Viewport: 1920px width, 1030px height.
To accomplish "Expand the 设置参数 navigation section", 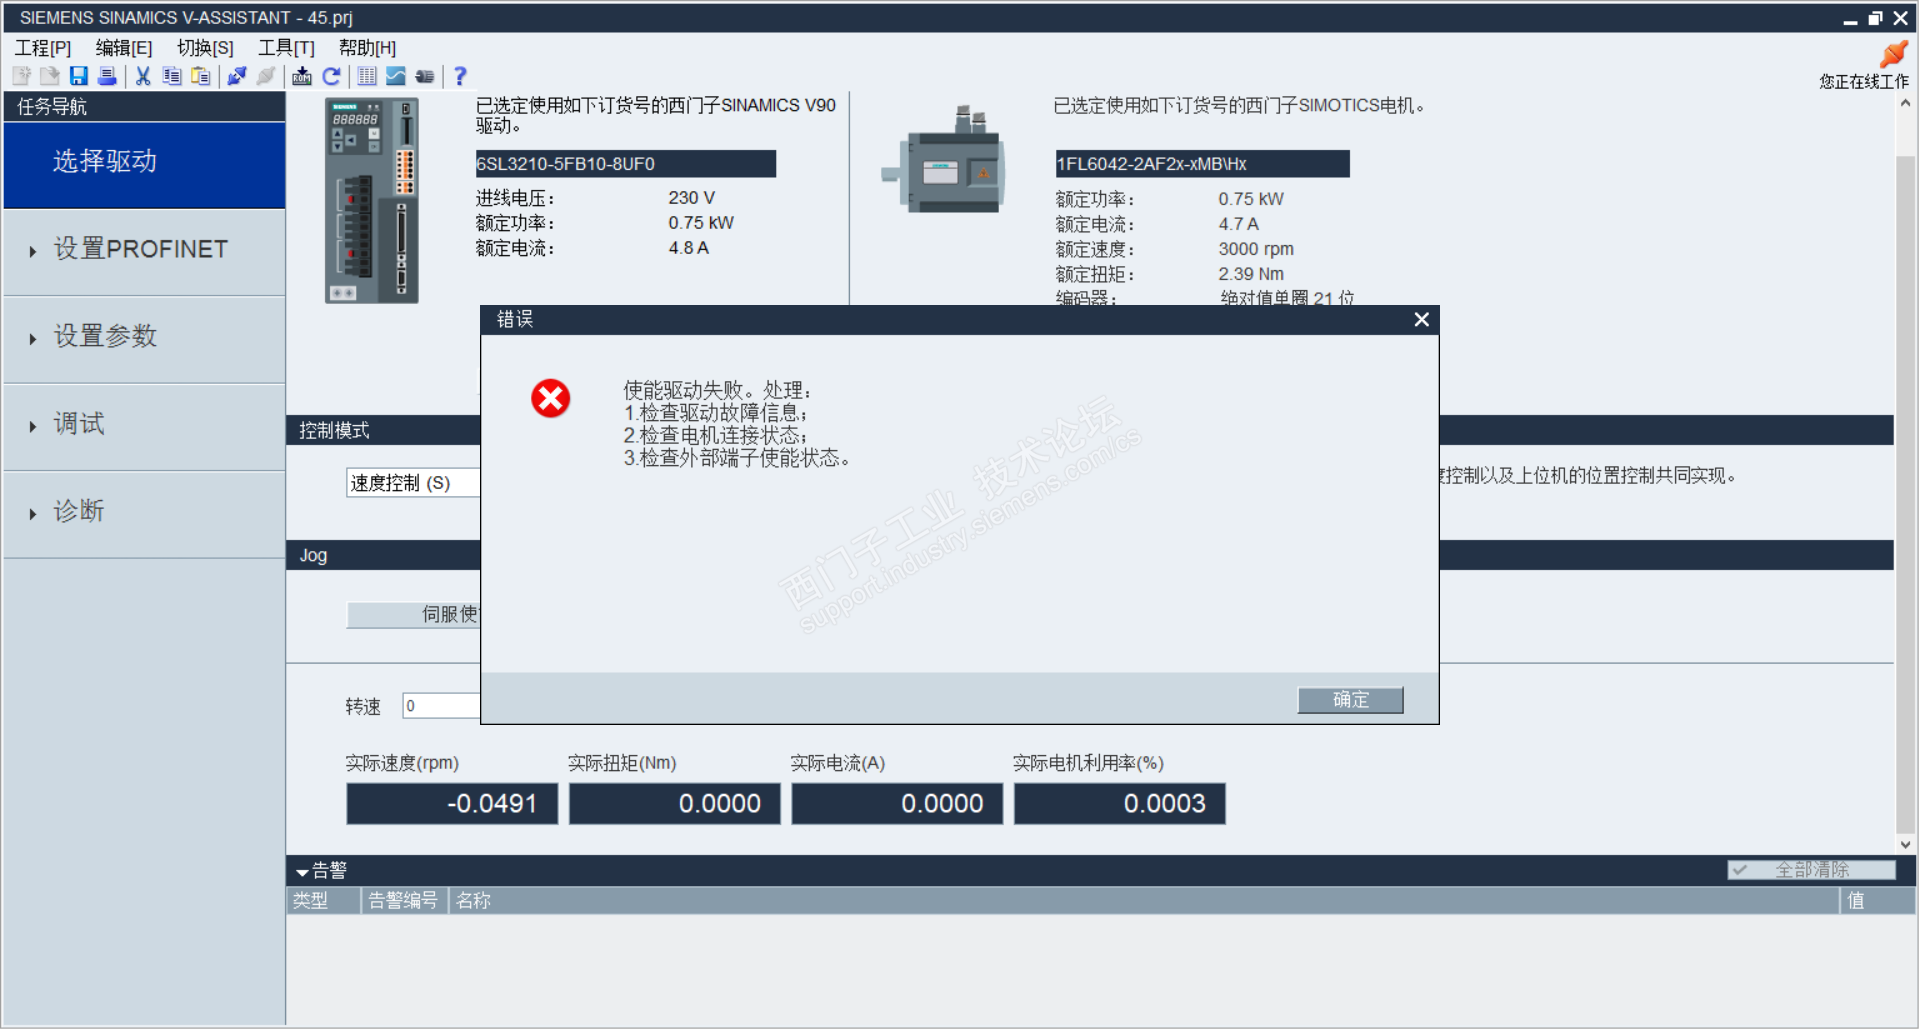I will pyautogui.click(x=145, y=339).
